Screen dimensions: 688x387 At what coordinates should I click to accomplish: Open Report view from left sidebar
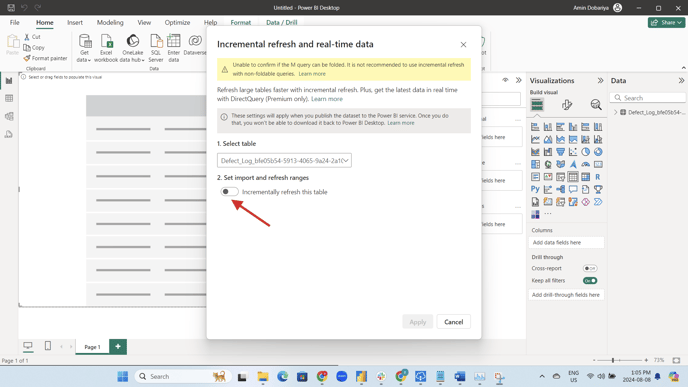pyautogui.click(x=9, y=81)
